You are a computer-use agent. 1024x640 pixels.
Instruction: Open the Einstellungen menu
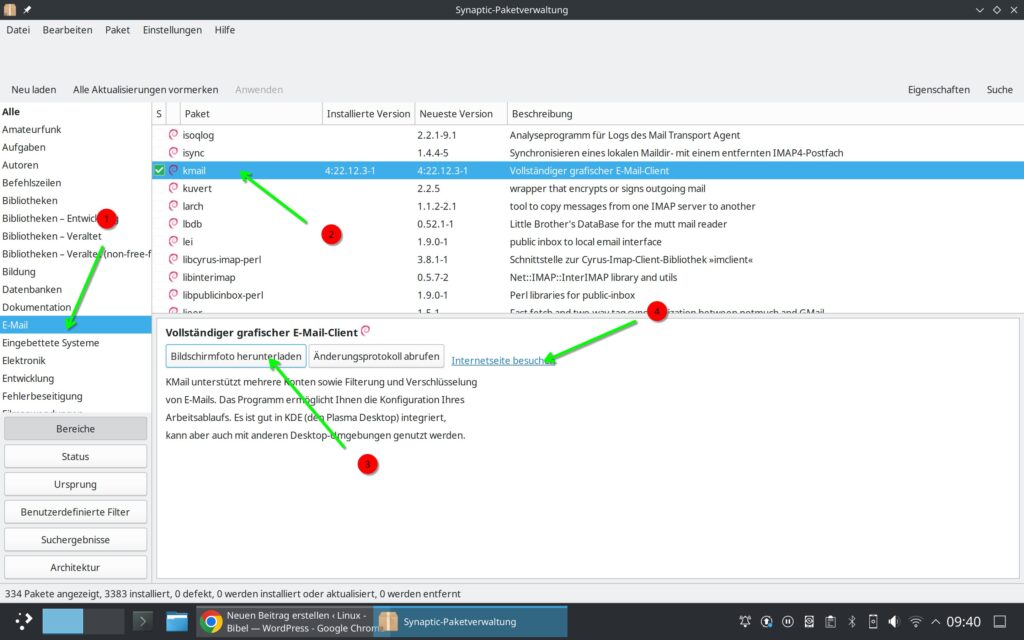coord(172,29)
